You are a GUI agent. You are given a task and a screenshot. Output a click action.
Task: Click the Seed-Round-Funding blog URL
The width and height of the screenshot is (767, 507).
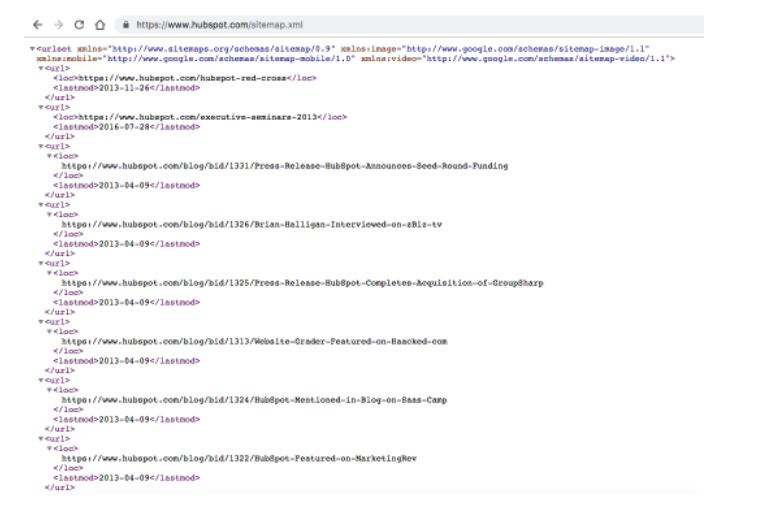[285, 166]
